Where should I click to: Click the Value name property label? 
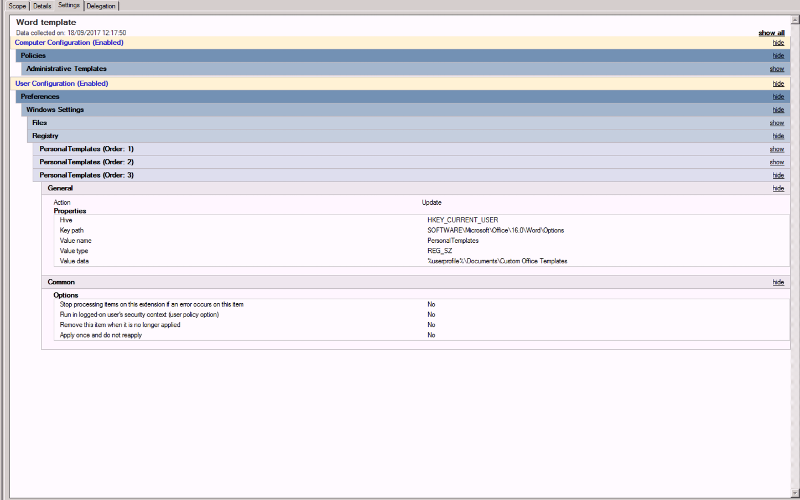[76, 241]
